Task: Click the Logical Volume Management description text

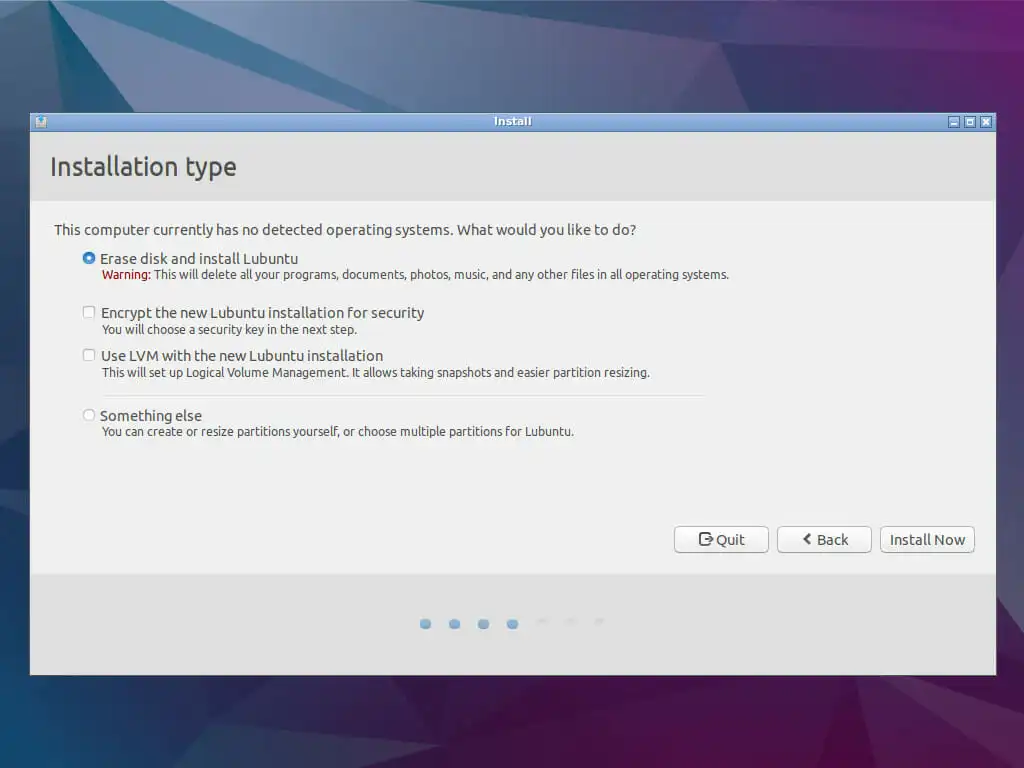Action: (376, 373)
